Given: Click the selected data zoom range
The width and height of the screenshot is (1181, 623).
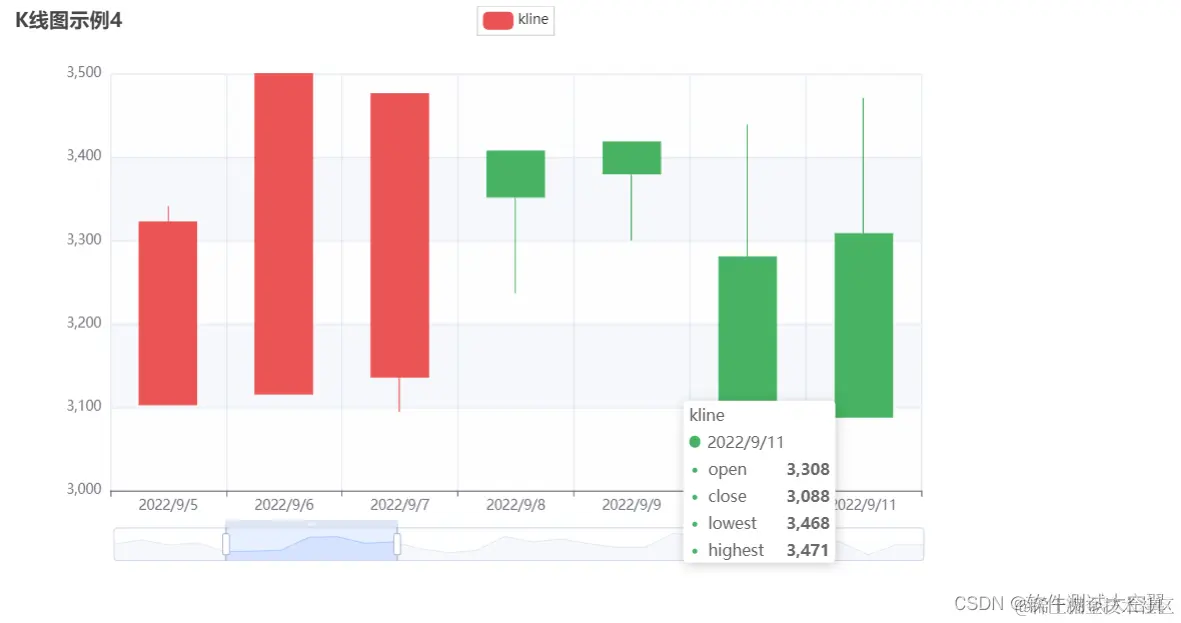Looking at the screenshot, I should (x=312, y=544).
